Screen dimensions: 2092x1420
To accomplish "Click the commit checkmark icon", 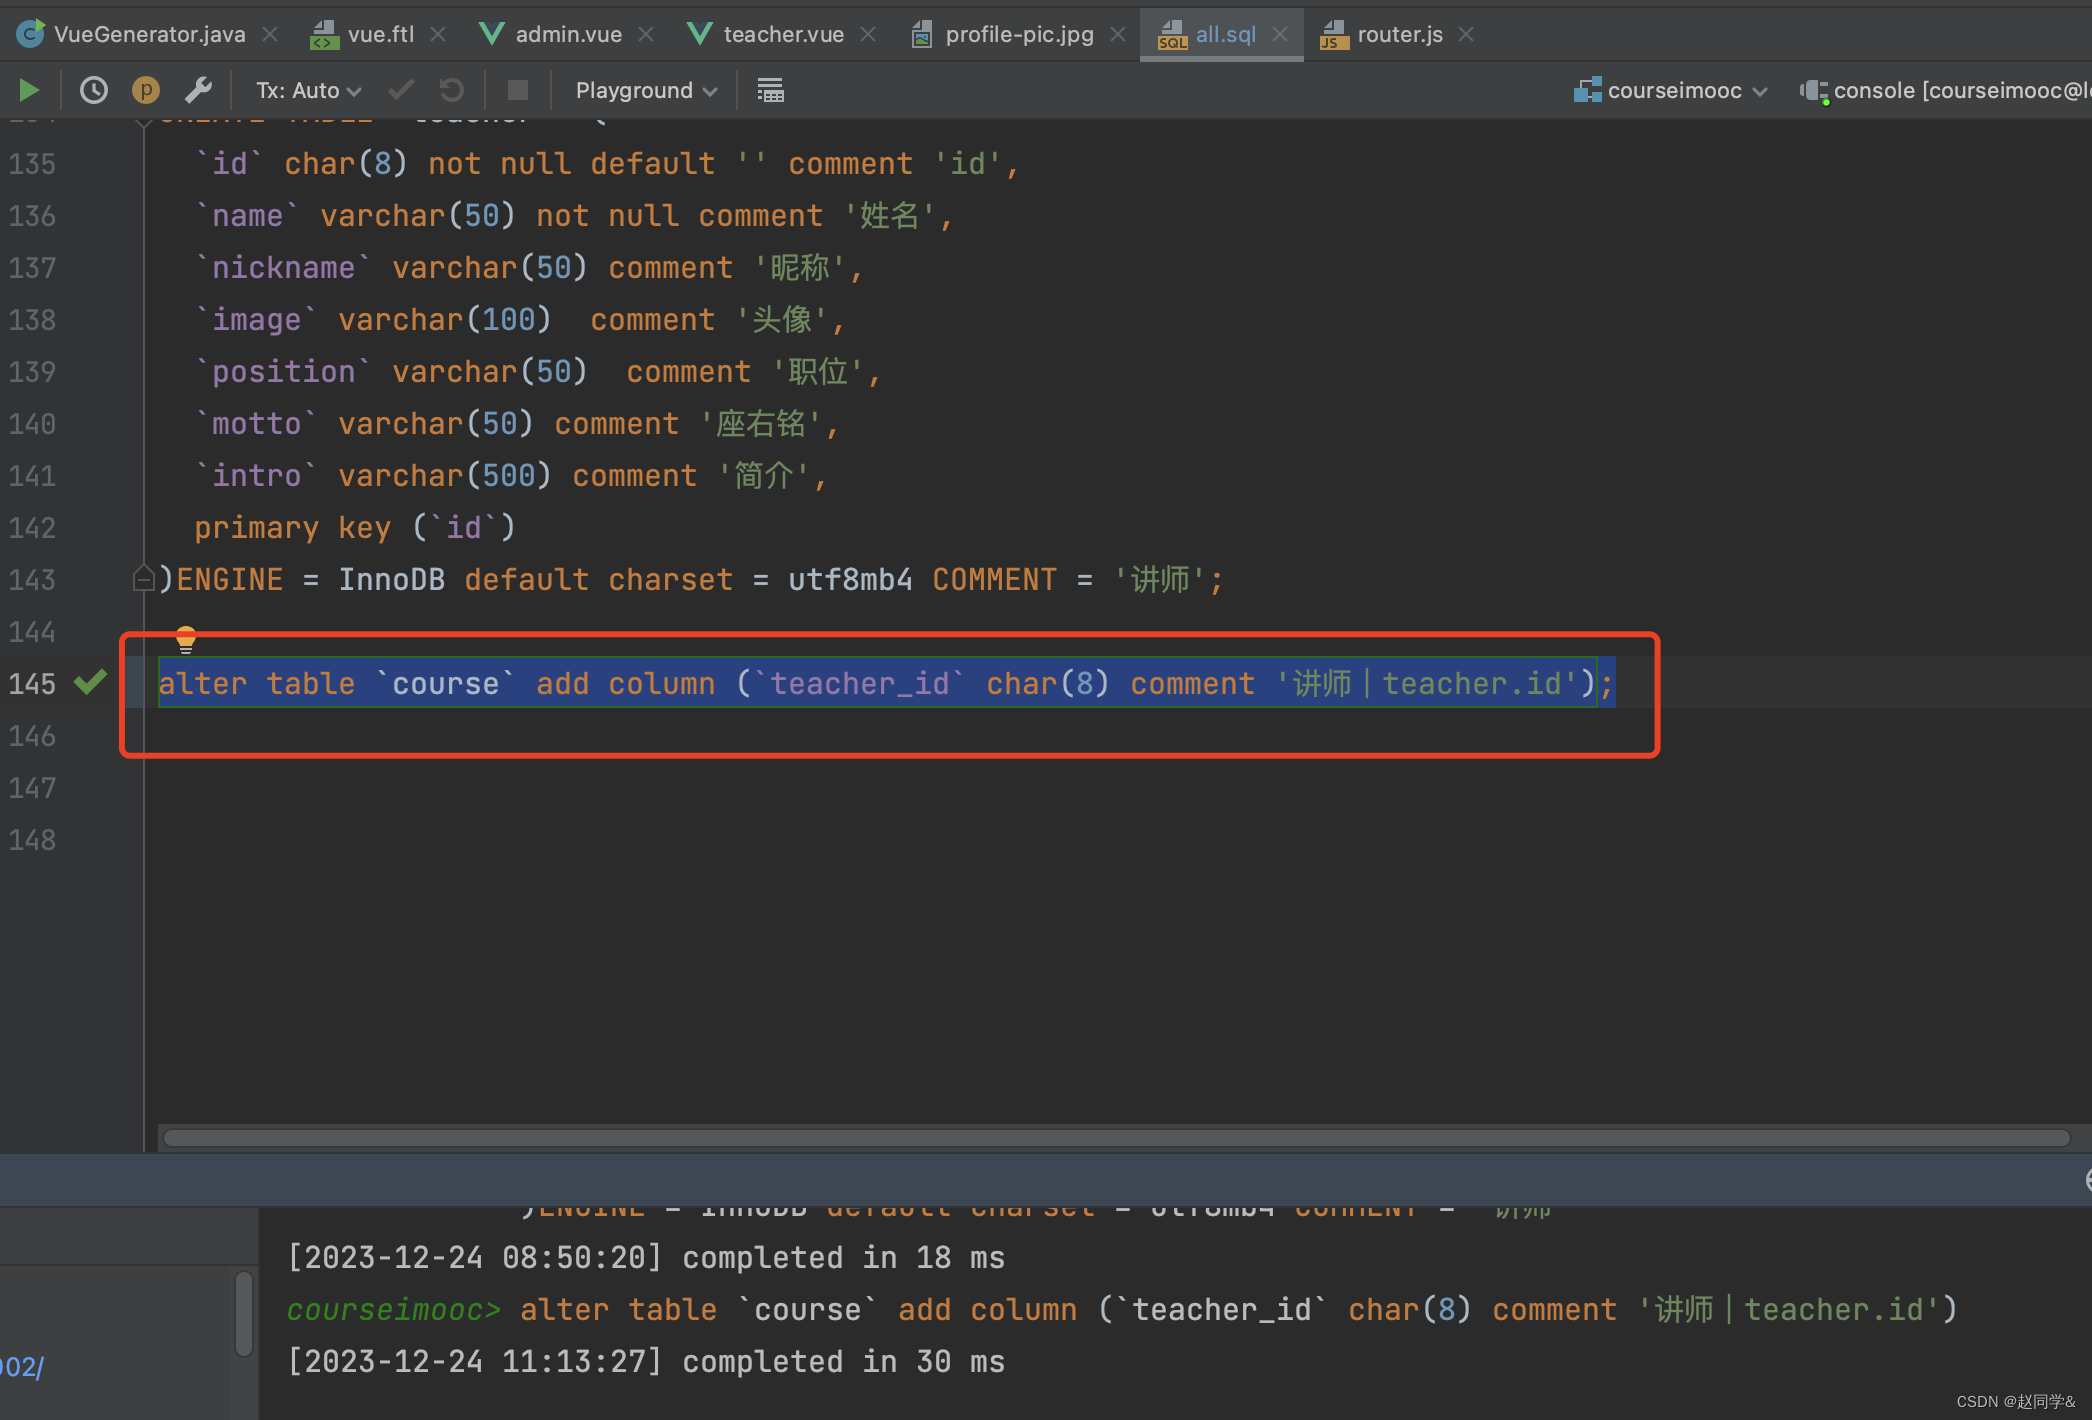I will (401, 91).
